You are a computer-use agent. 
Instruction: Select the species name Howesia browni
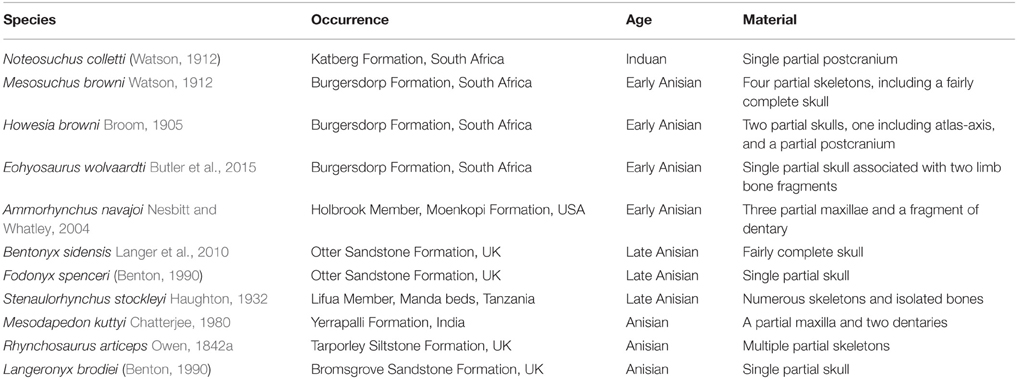pos(51,125)
